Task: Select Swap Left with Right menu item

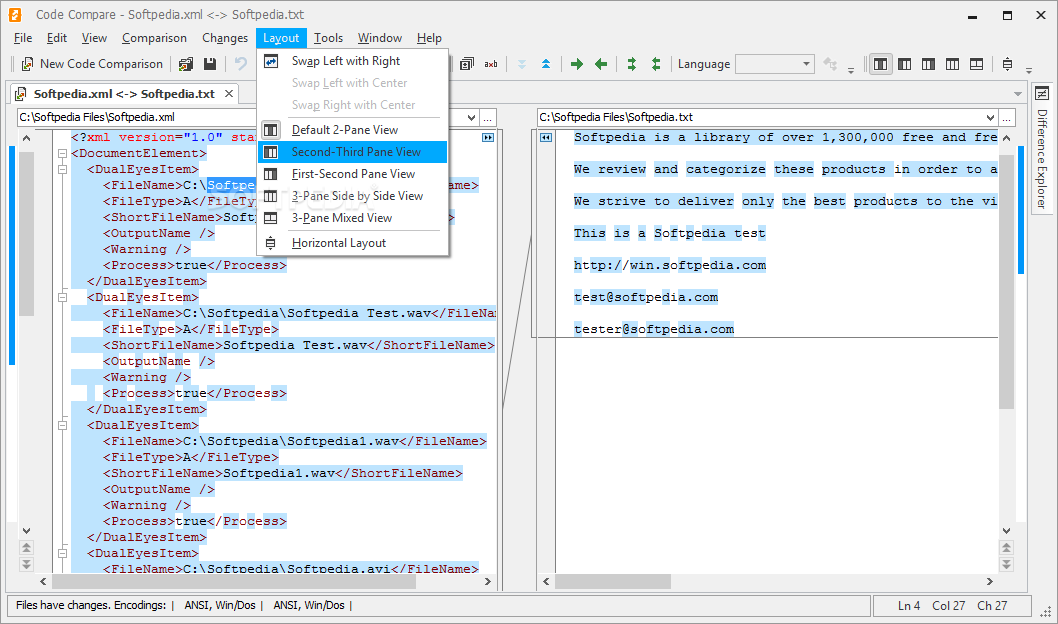Action: pyautogui.click(x=353, y=61)
